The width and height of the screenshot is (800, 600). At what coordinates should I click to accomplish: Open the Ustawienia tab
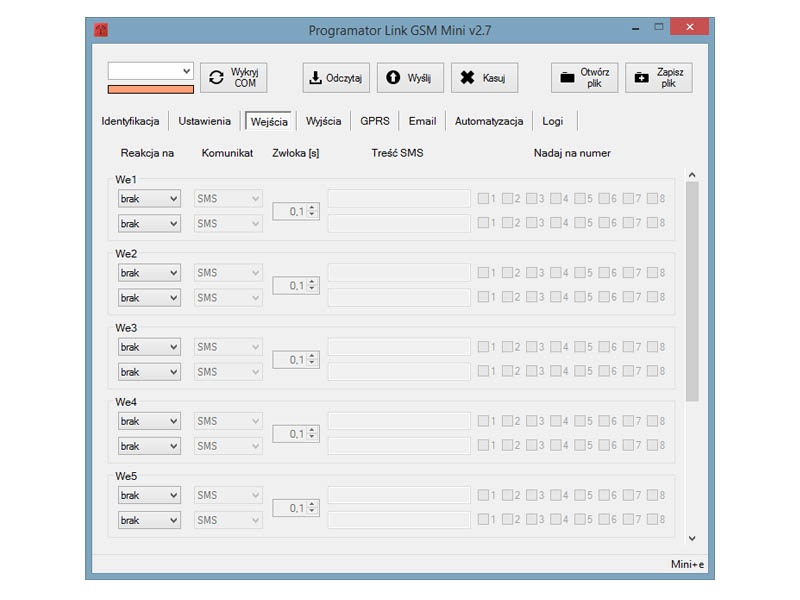(x=204, y=121)
